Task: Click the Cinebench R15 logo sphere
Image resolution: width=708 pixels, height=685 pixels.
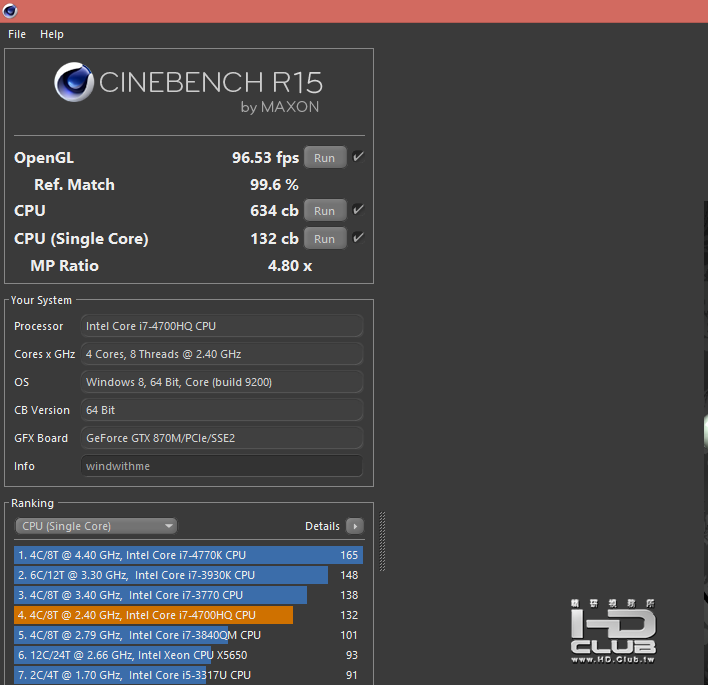Action: pos(74,82)
